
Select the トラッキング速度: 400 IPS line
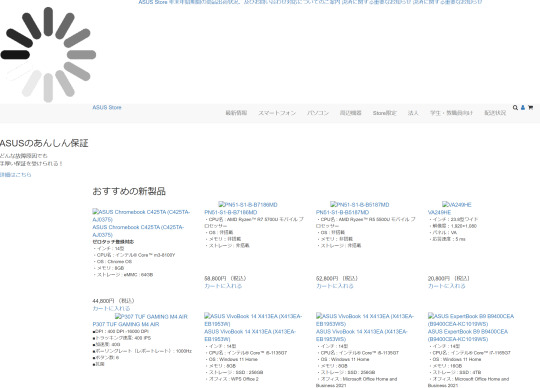pyautogui.click(x=122, y=338)
